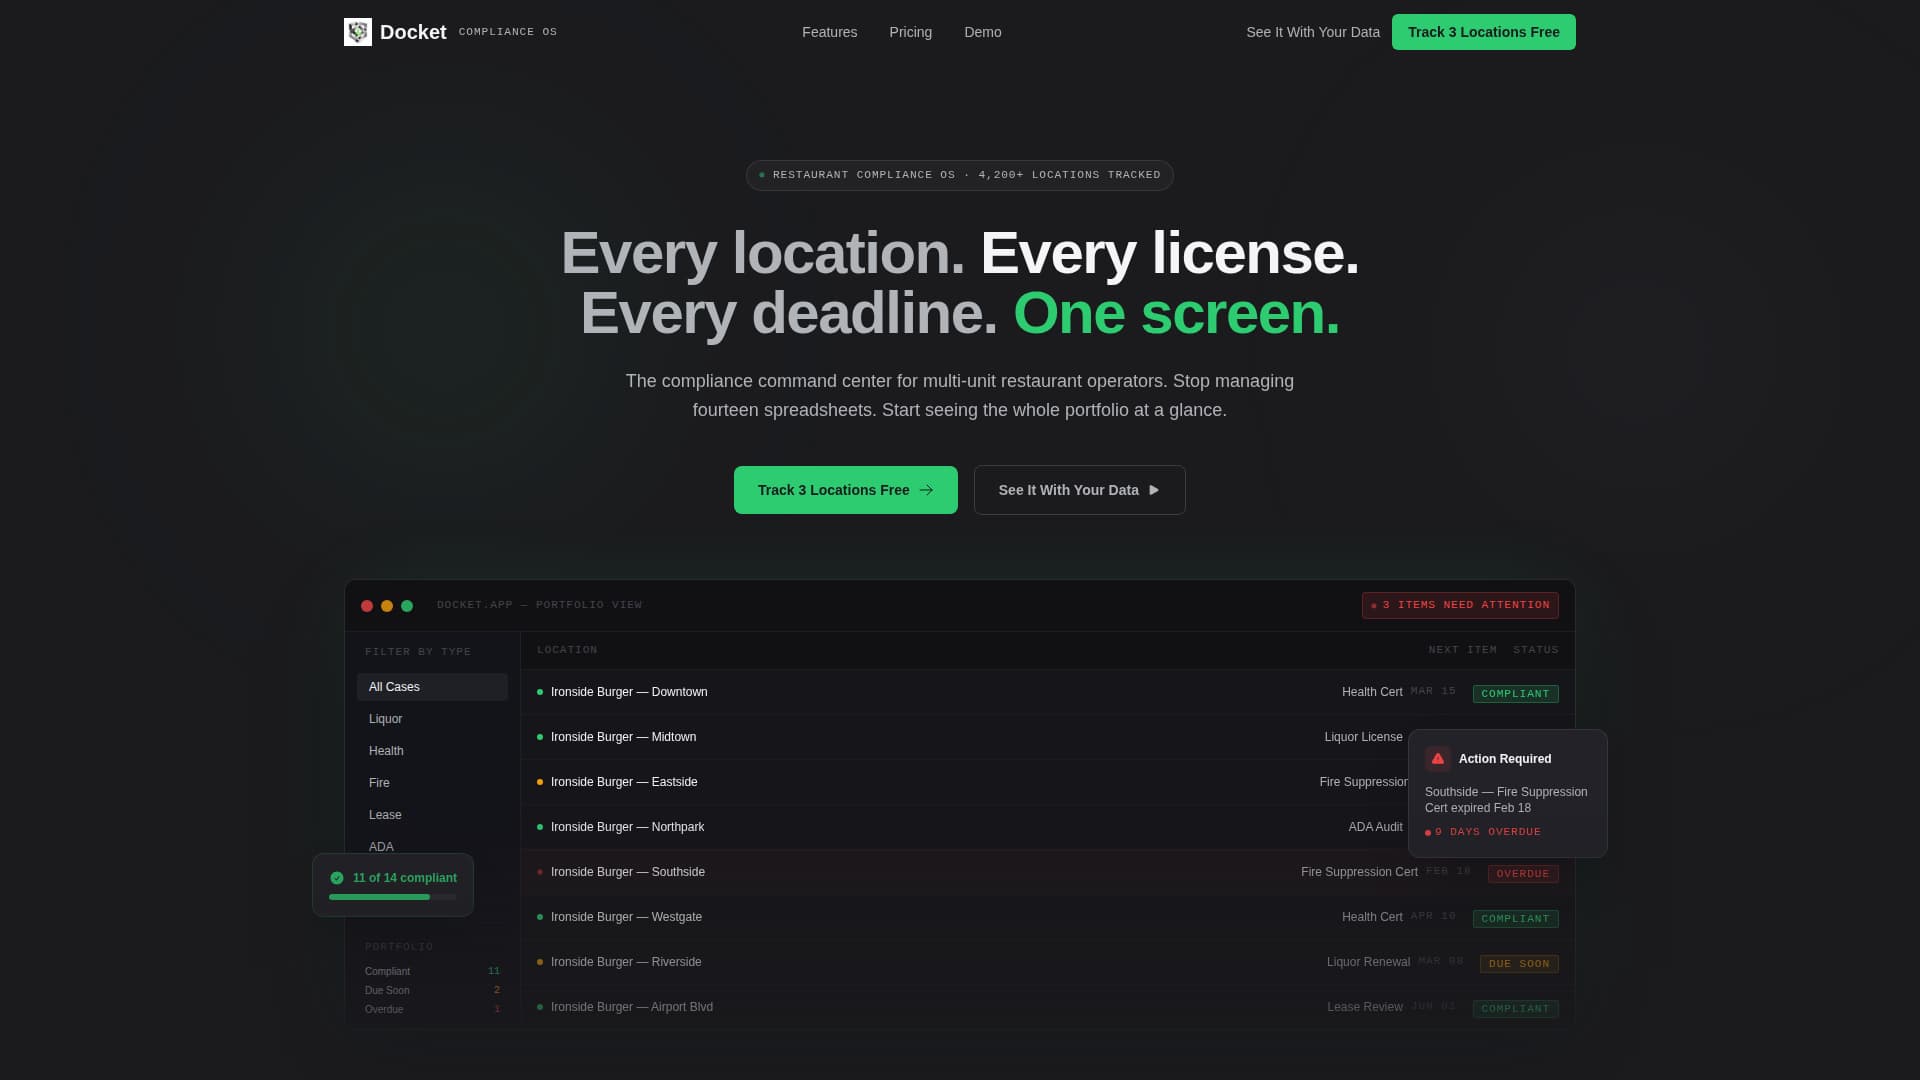
Task: Click the Demo navigation link
Action: [982, 32]
